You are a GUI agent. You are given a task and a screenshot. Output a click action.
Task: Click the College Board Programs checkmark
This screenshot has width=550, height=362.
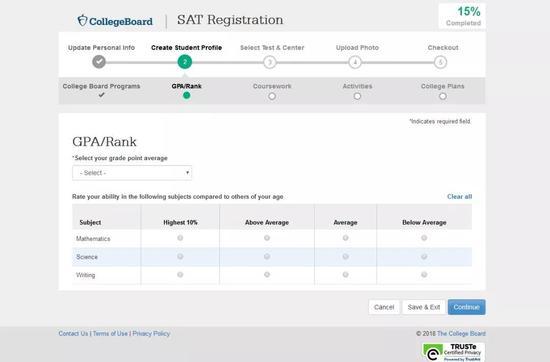coord(101,95)
